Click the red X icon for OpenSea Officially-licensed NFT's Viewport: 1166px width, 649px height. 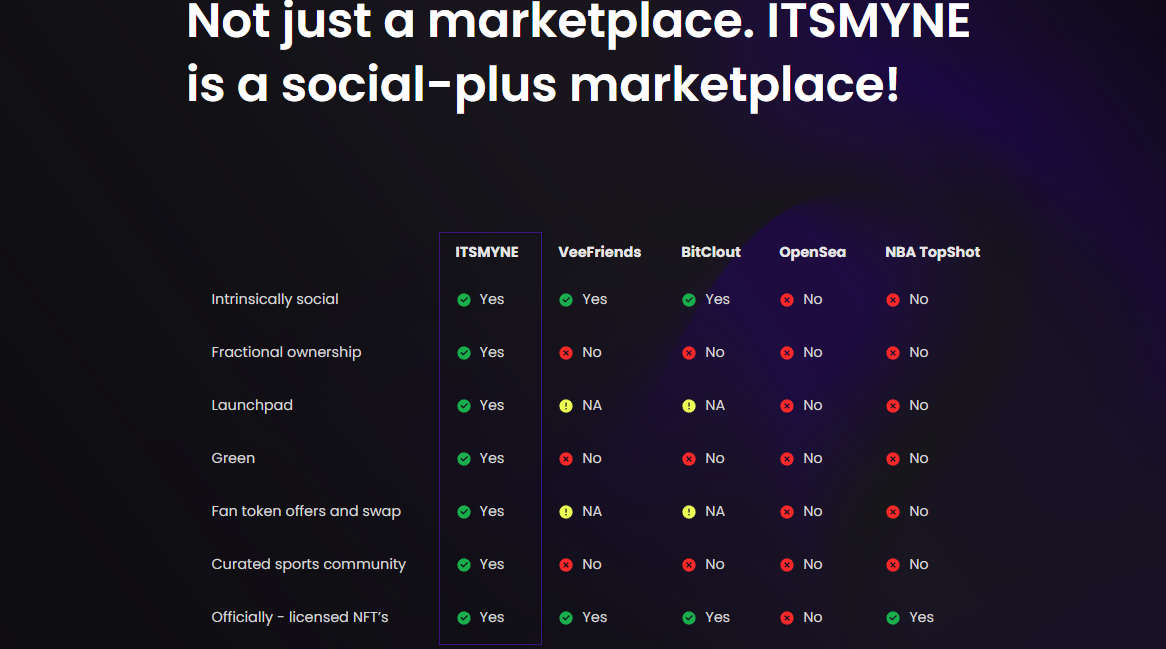[787, 618]
